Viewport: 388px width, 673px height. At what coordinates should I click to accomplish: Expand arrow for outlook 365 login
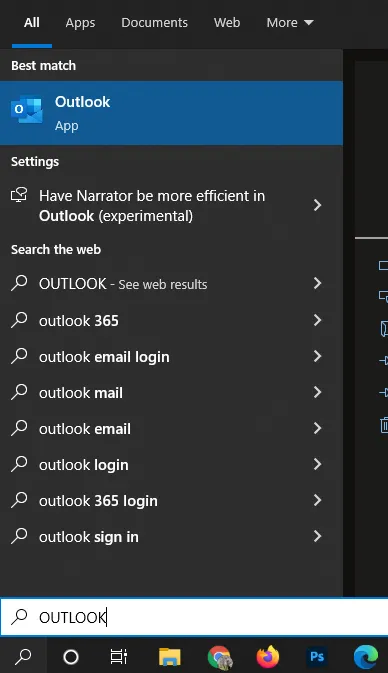(x=317, y=500)
